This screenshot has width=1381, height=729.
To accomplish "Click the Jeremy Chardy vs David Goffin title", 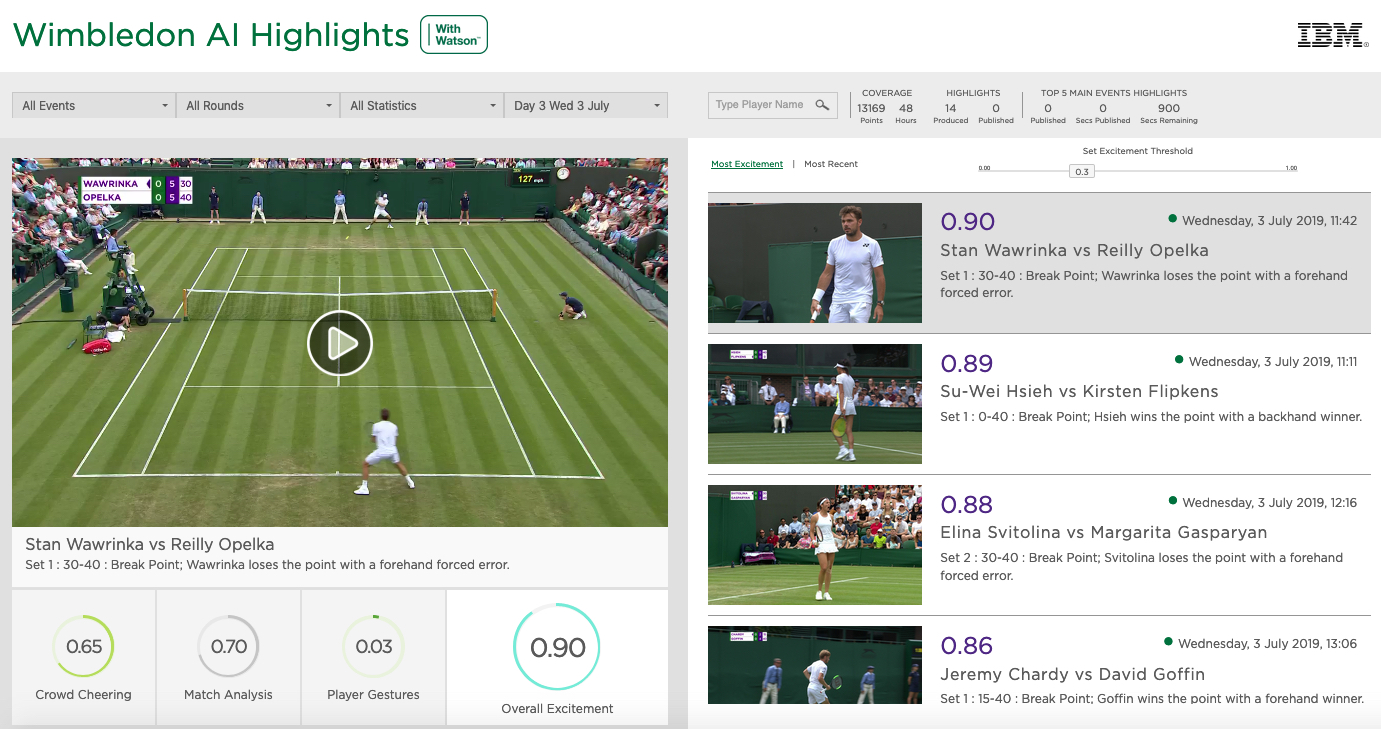I will 1072,674.
